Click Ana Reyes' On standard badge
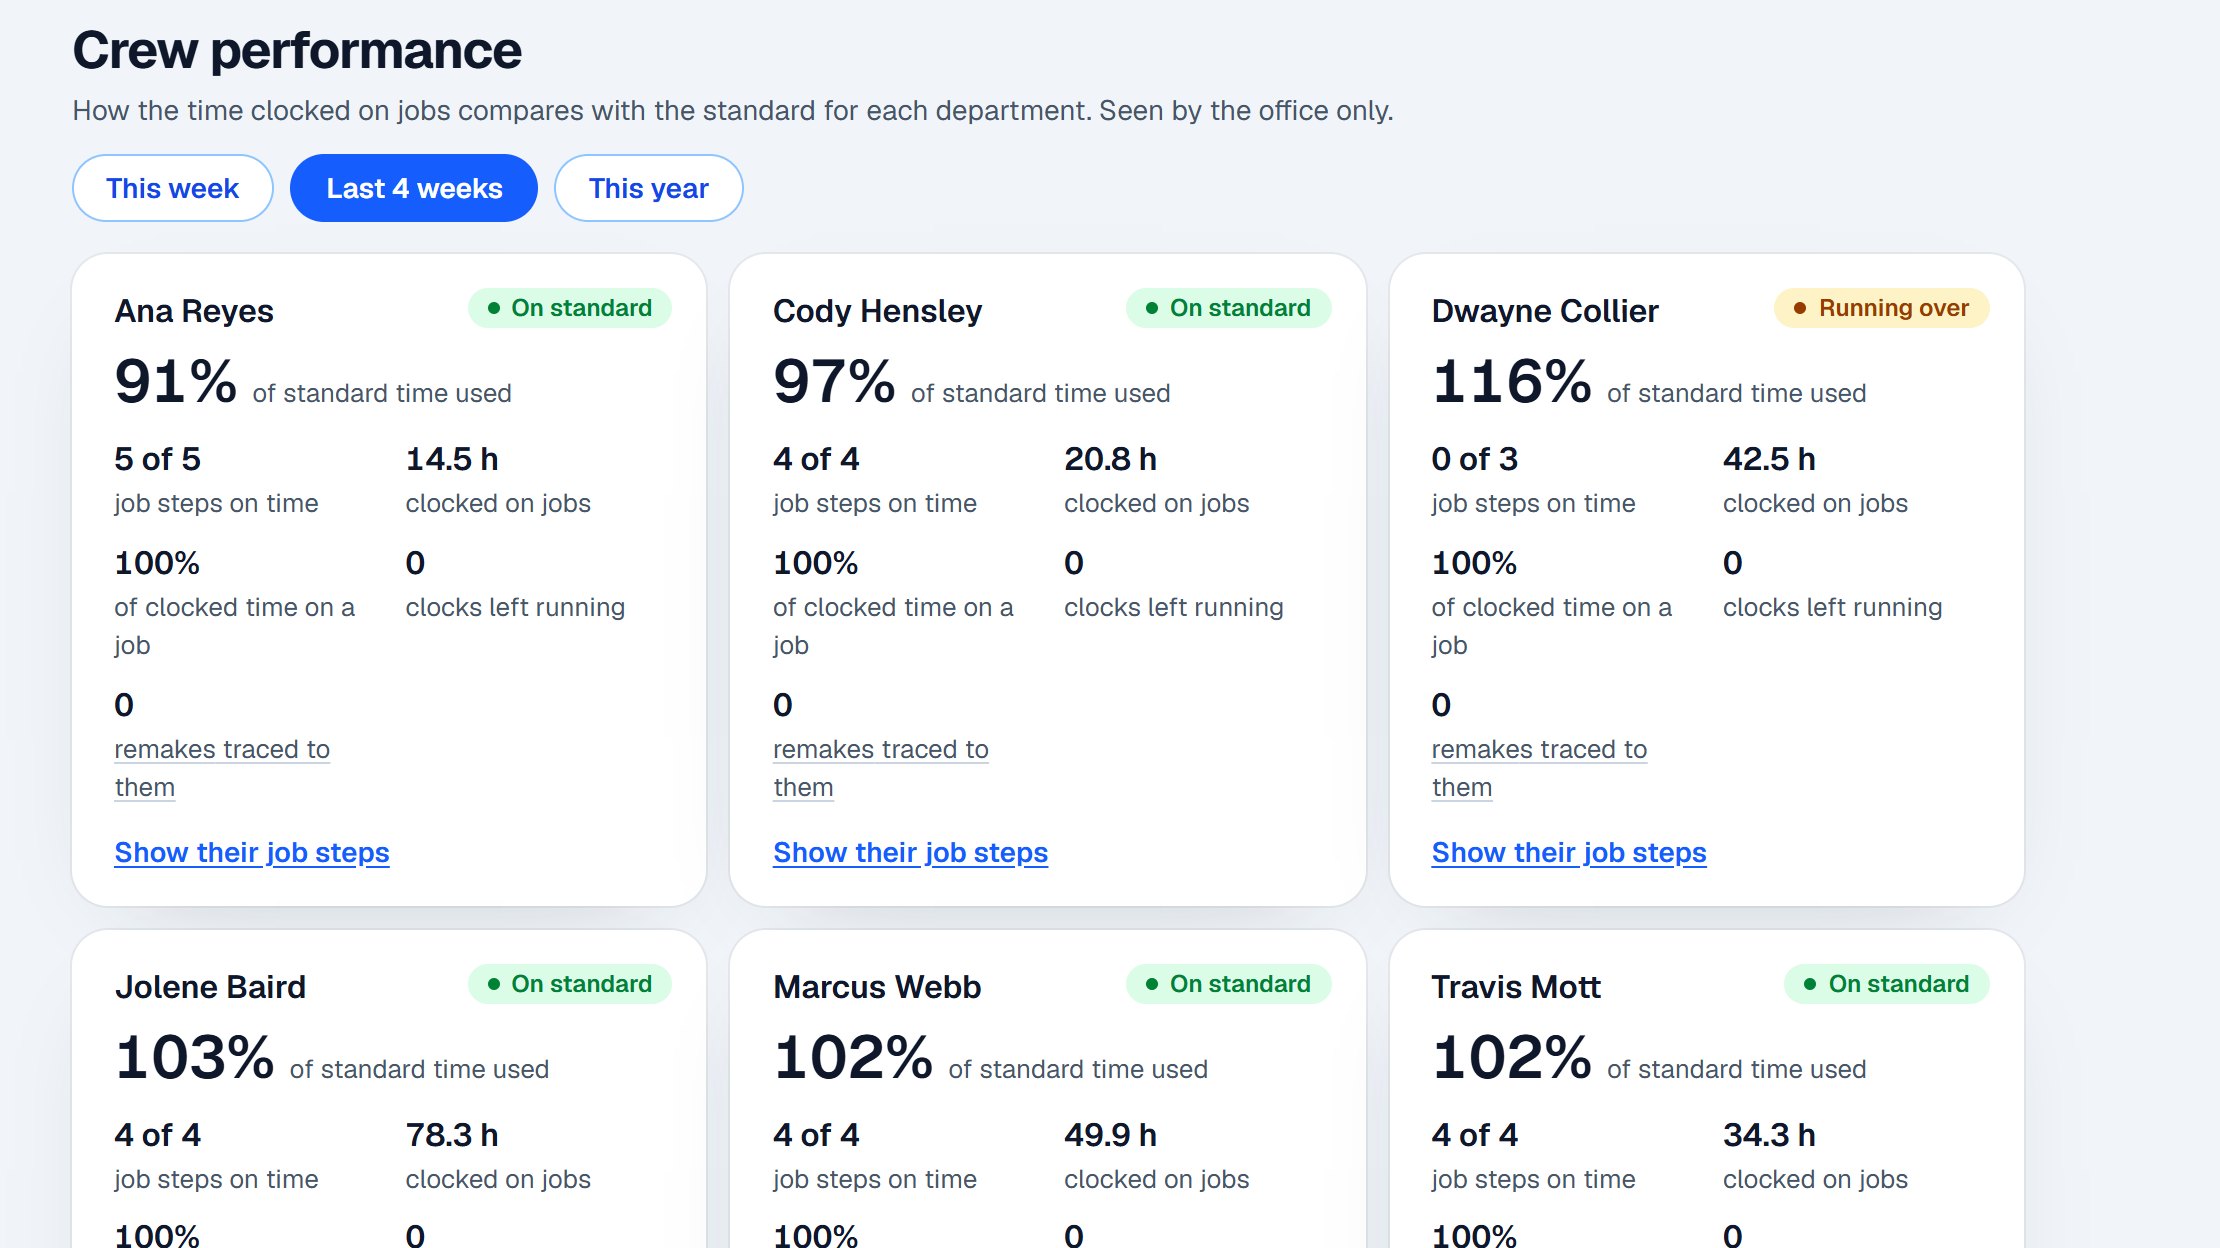This screenshot has height=1248, width=2220. tap(570, 308)
